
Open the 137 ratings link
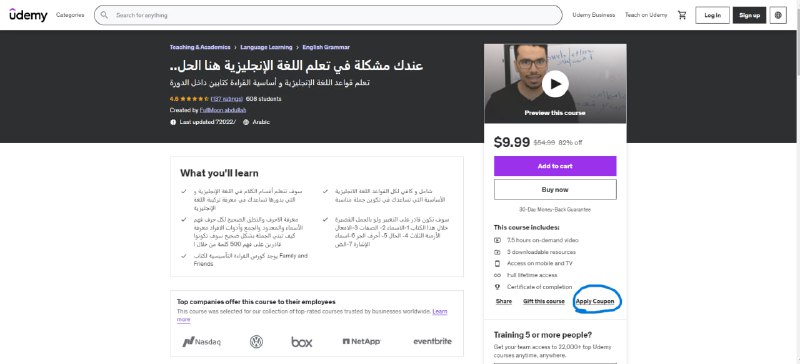click(227, 99)
